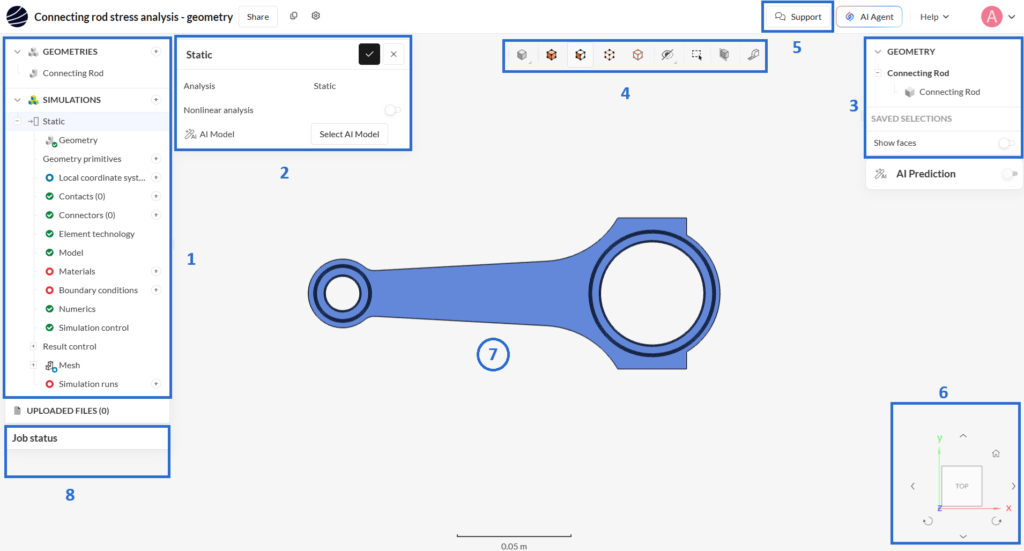Reset view with home icon
1024x551 pixels.
pyautogui.click(x=996, y=453)
